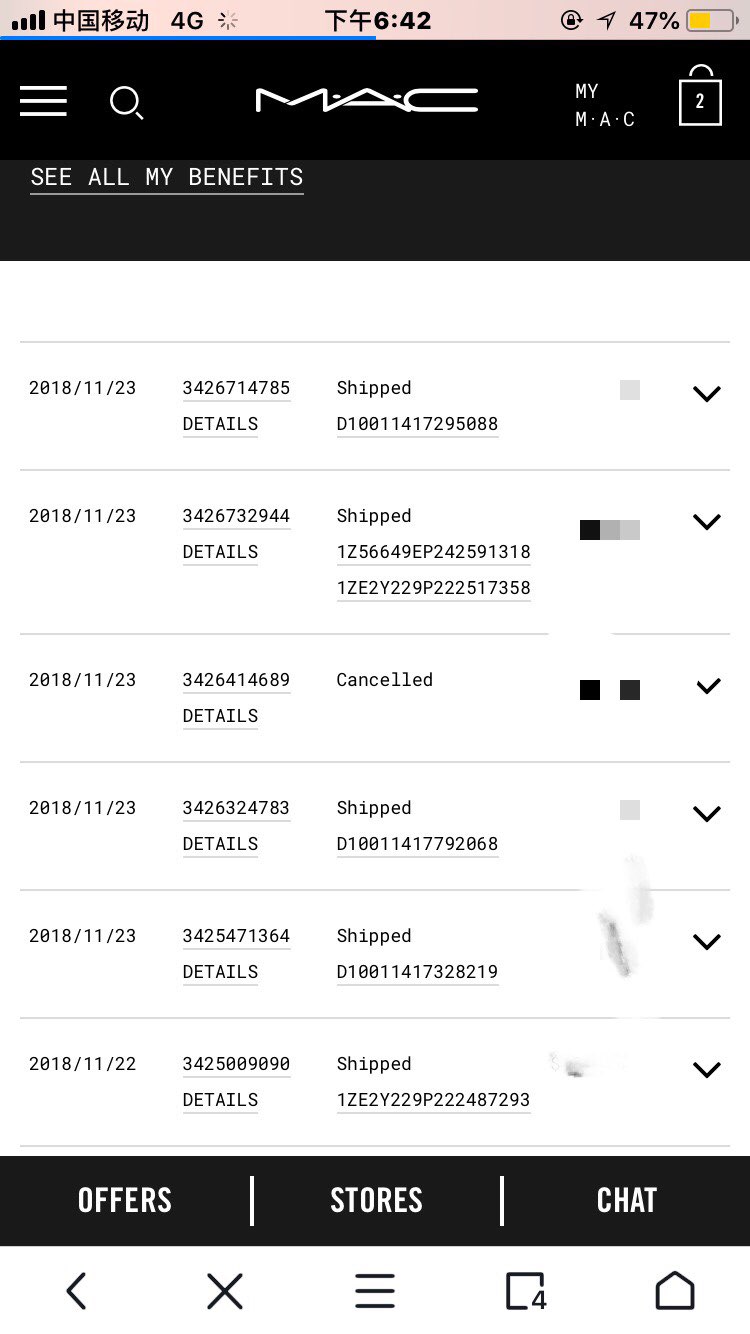Start a CHAT from bottom bar
Viewport: 750px width, 1334px height.
click(626, 1200)
